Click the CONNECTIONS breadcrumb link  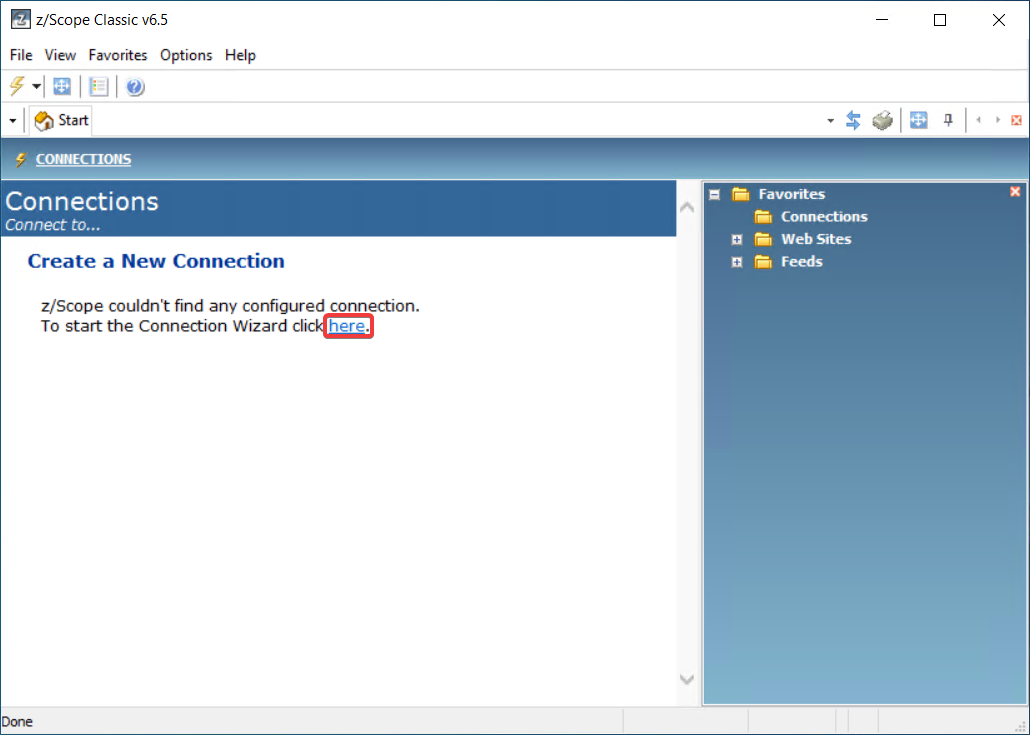(83, 159)
